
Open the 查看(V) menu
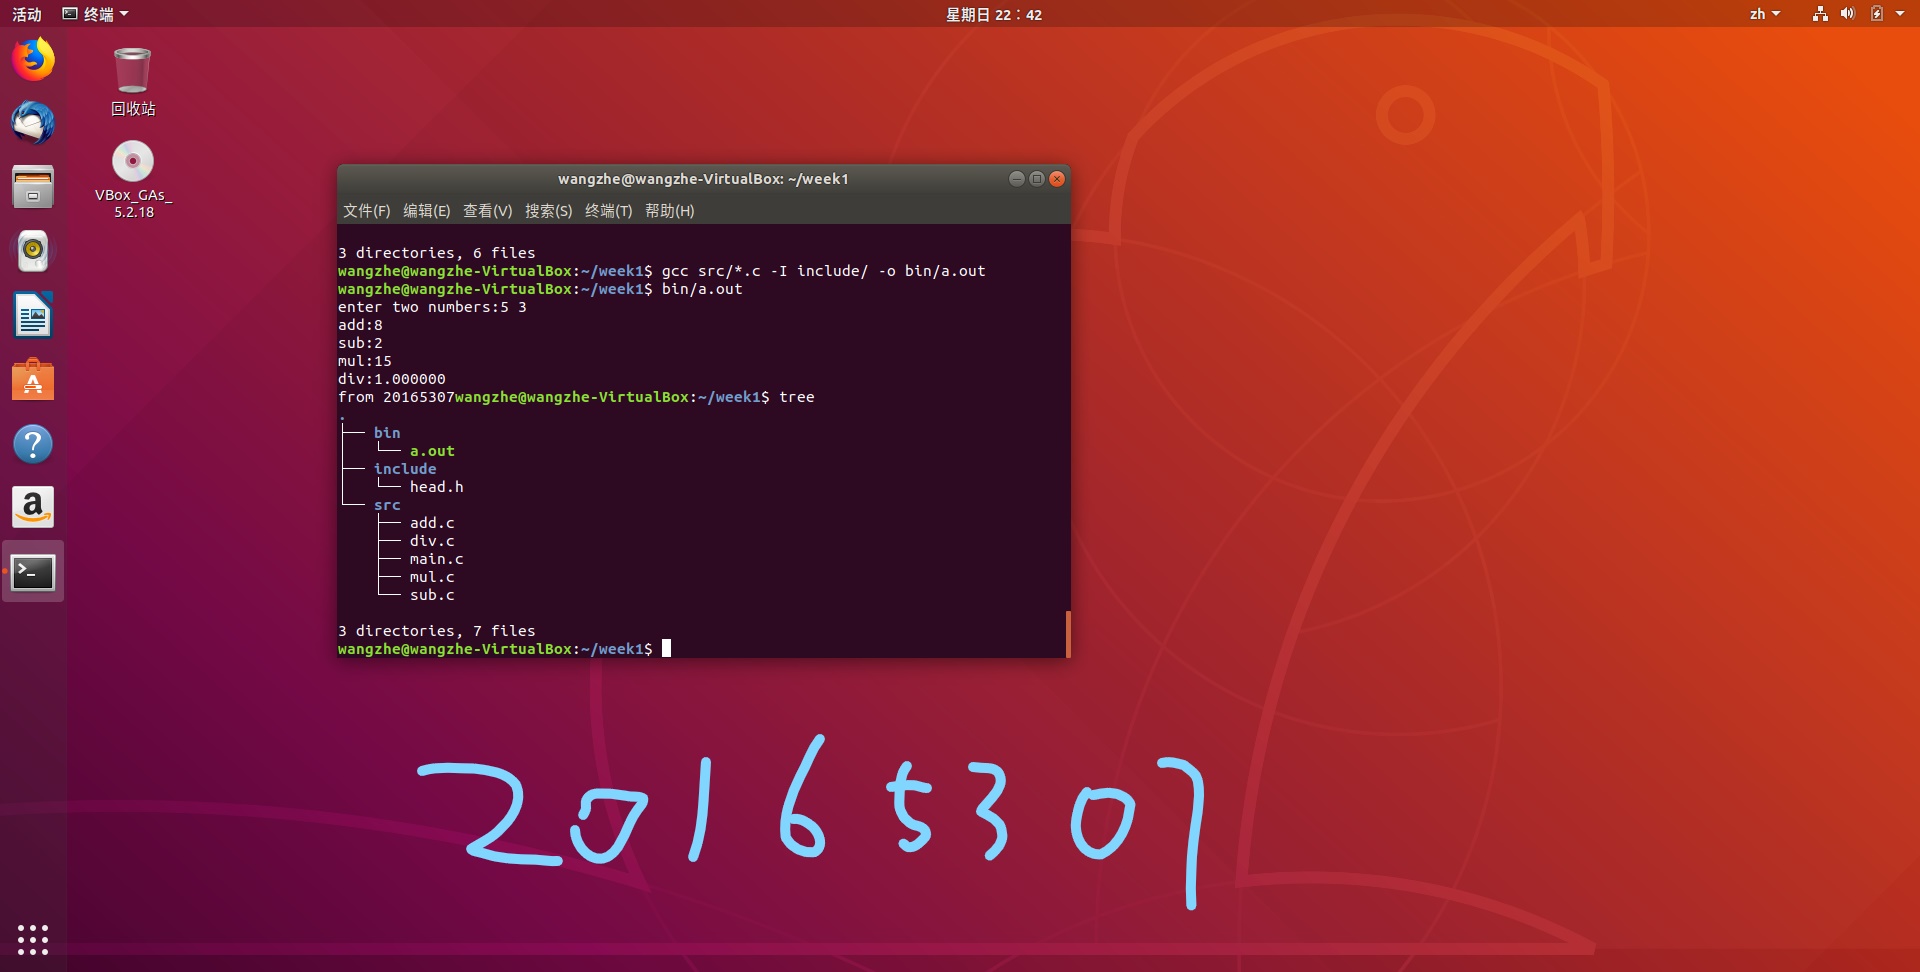click(487, 211)
